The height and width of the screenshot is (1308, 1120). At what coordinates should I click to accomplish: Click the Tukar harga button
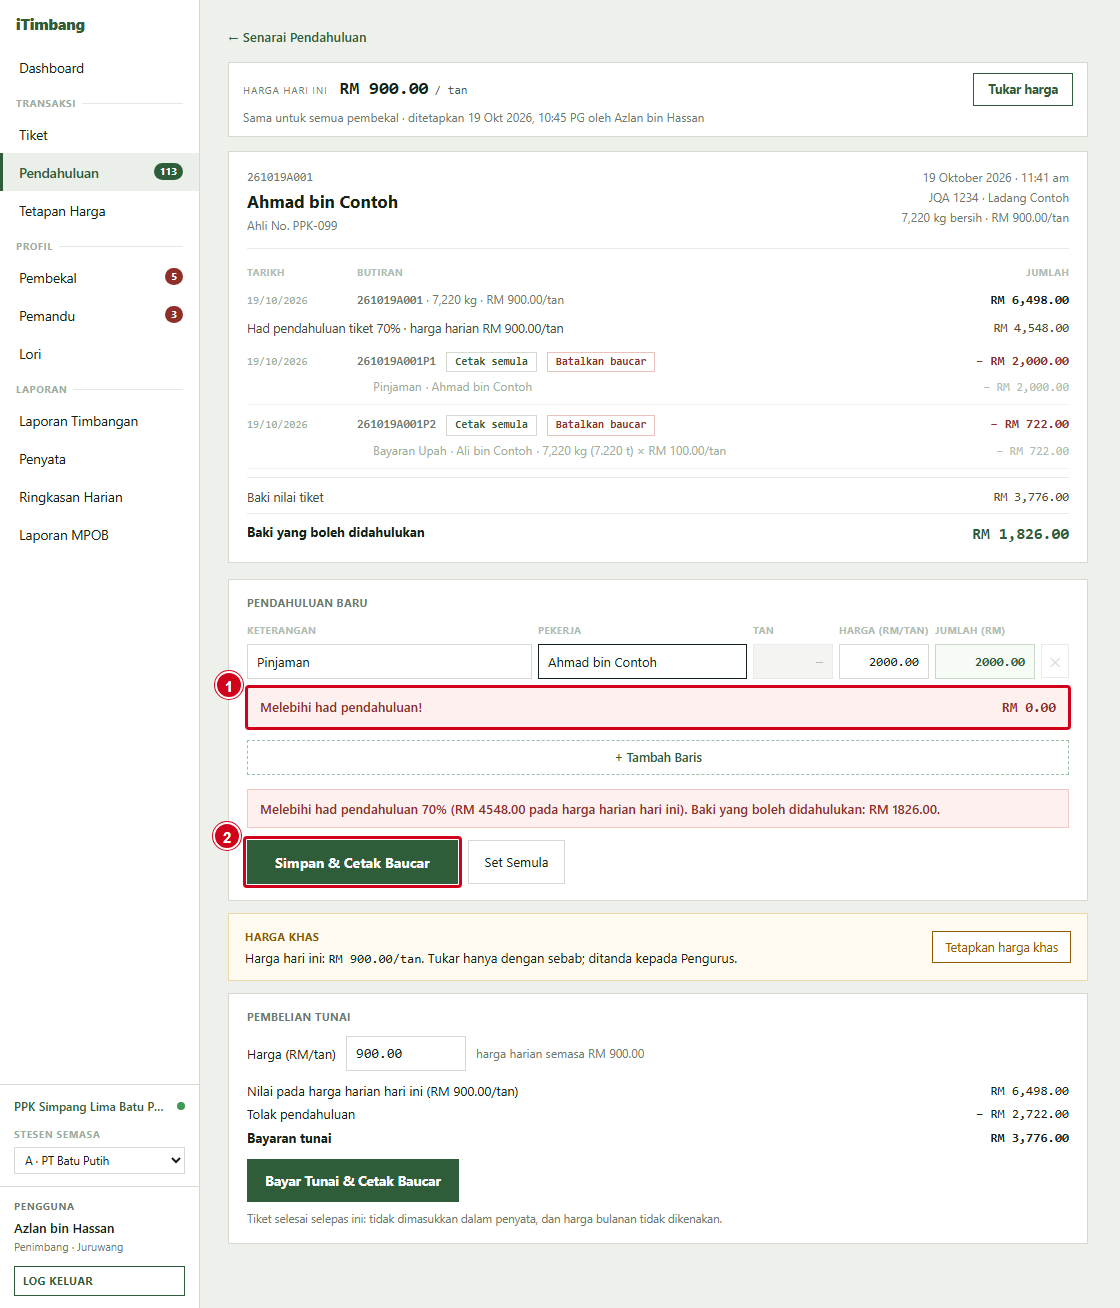(1023, 89)
